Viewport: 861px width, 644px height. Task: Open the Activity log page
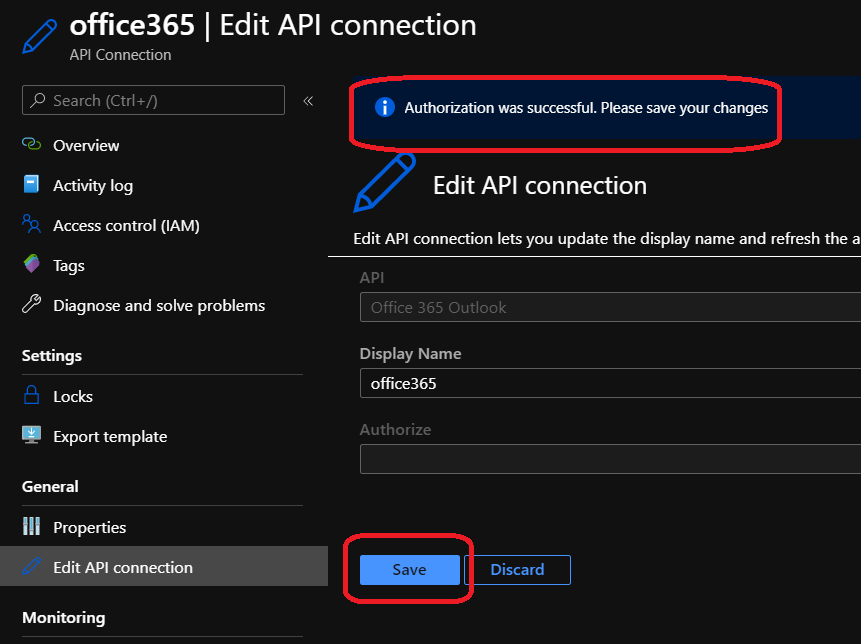coord(93,185)
